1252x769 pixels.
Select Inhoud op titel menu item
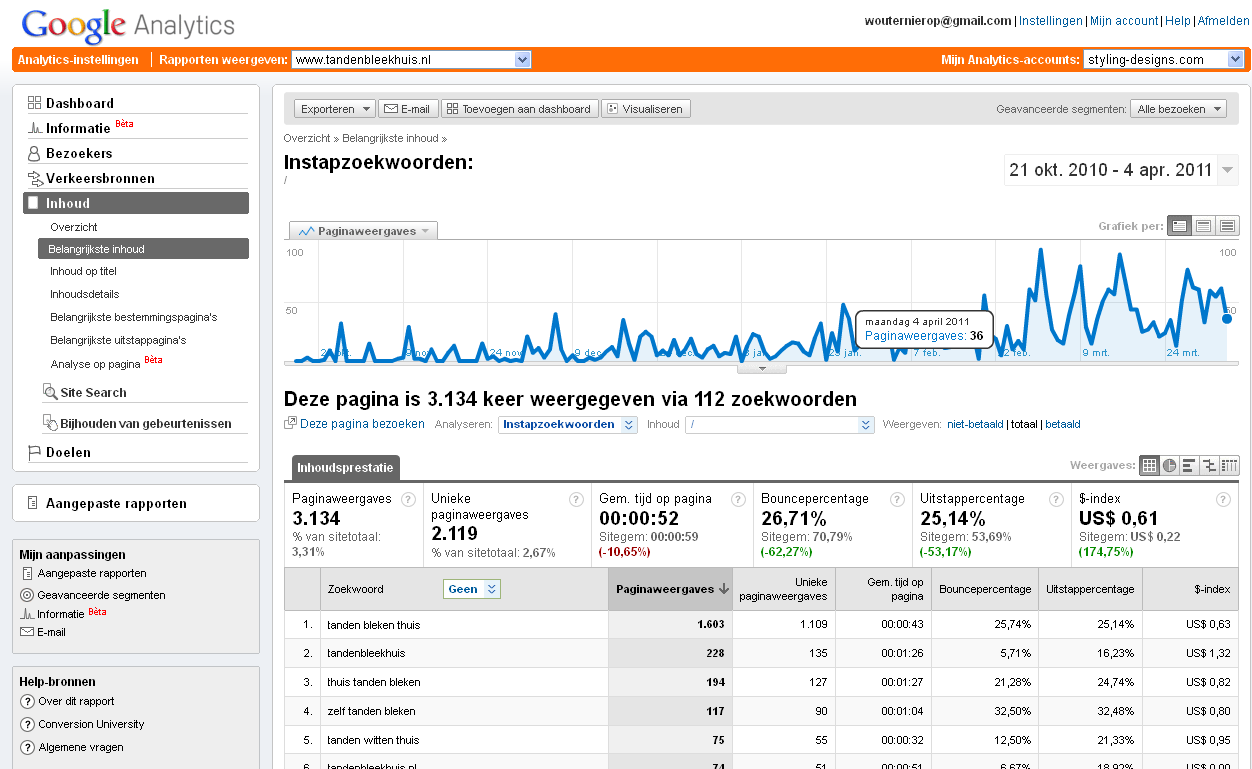point(83,271)
